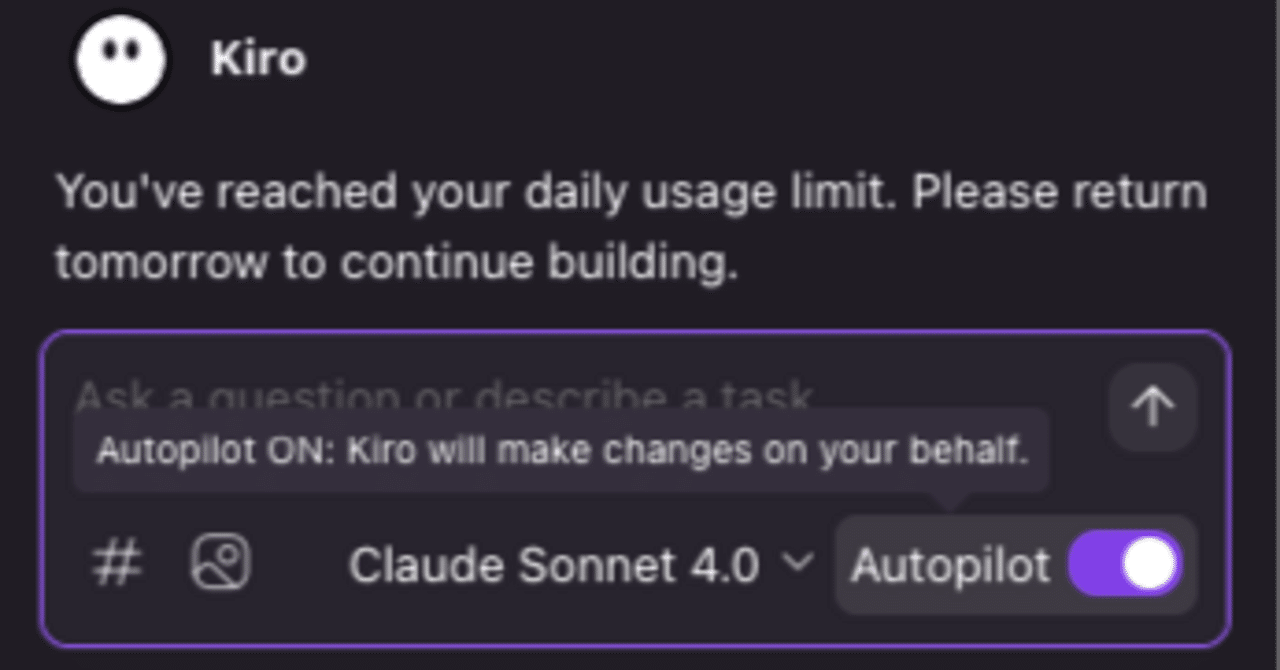Click the Autopilot text label
The width and height of the screenshot is (1280, 670).
[950, 566]
